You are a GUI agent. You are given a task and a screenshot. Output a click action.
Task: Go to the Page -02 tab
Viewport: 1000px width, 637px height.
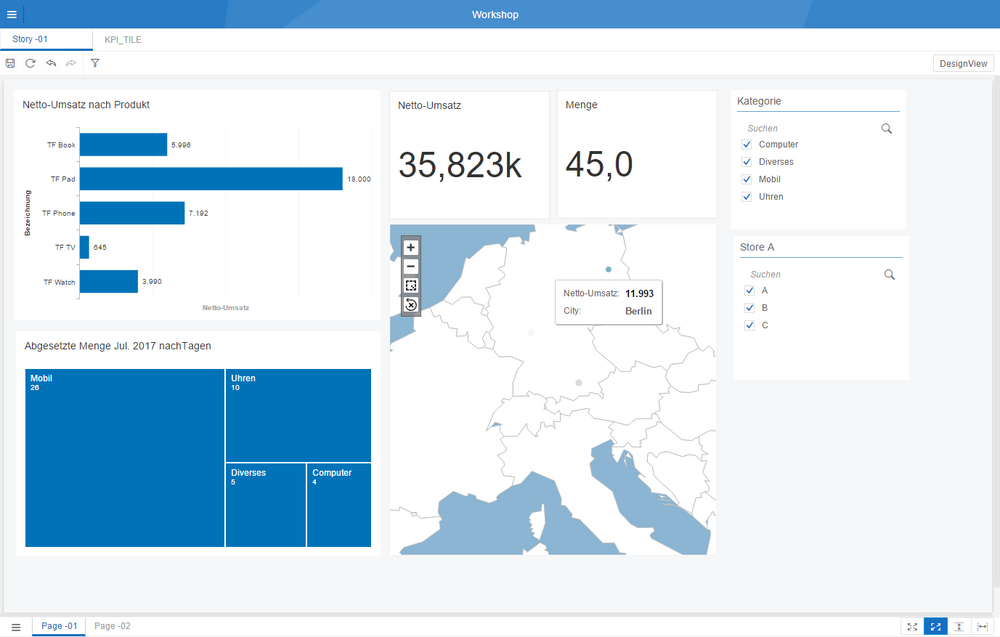[112, 626]
